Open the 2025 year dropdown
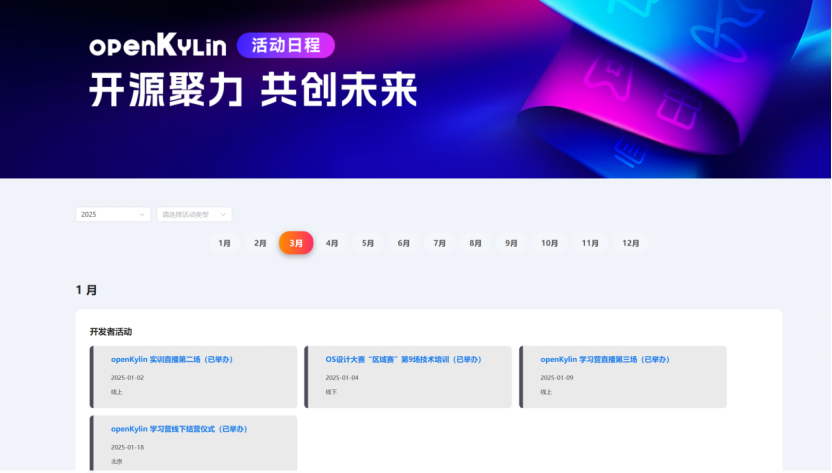The height and width of the screenshot is (473, 832). pyautogui.click(x=113, y=214)
